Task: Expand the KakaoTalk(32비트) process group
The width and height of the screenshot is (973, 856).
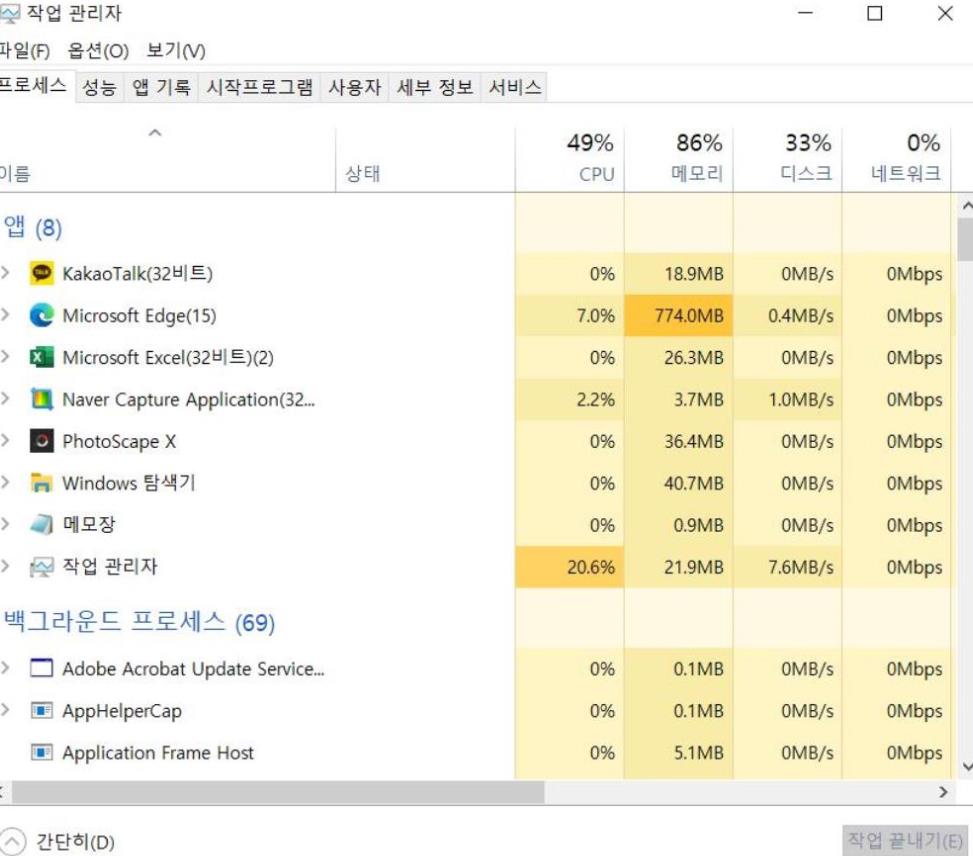Action: [x=5, y=273]
